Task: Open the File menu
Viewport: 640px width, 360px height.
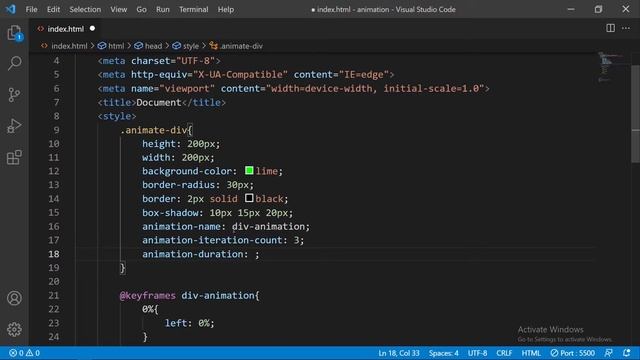Action: point(31,9)
